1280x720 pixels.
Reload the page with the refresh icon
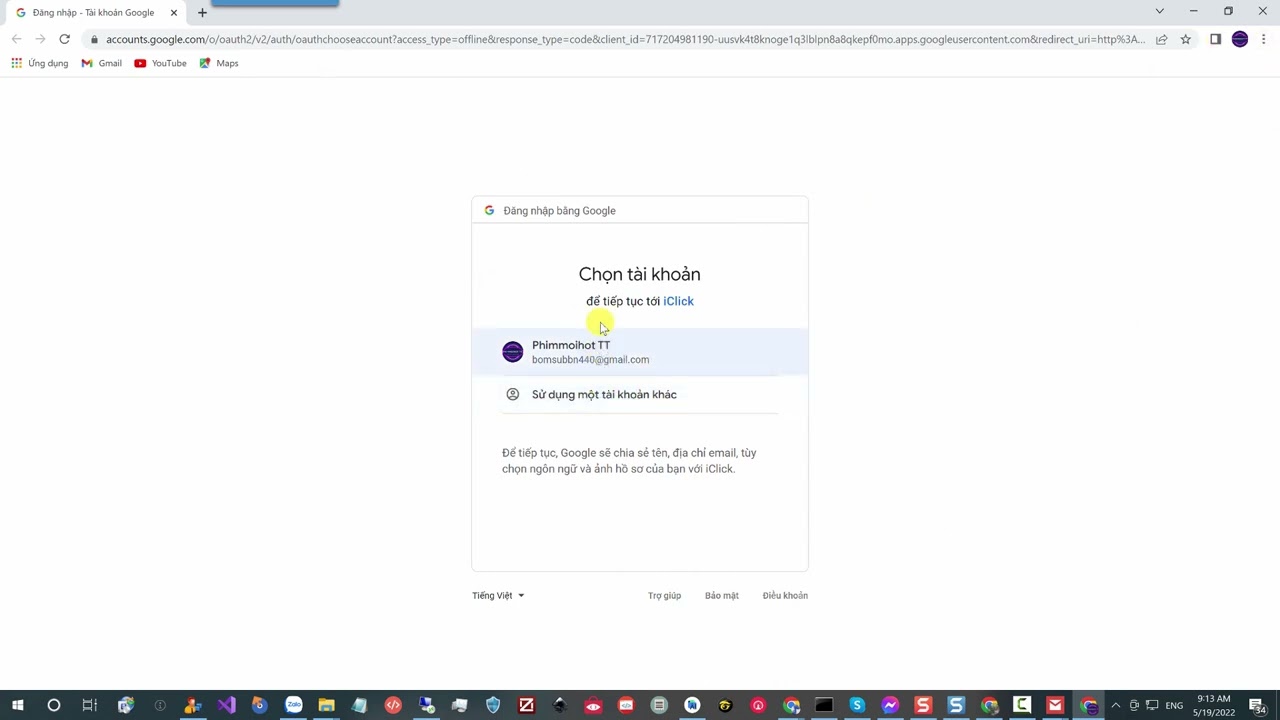point(64,39)
